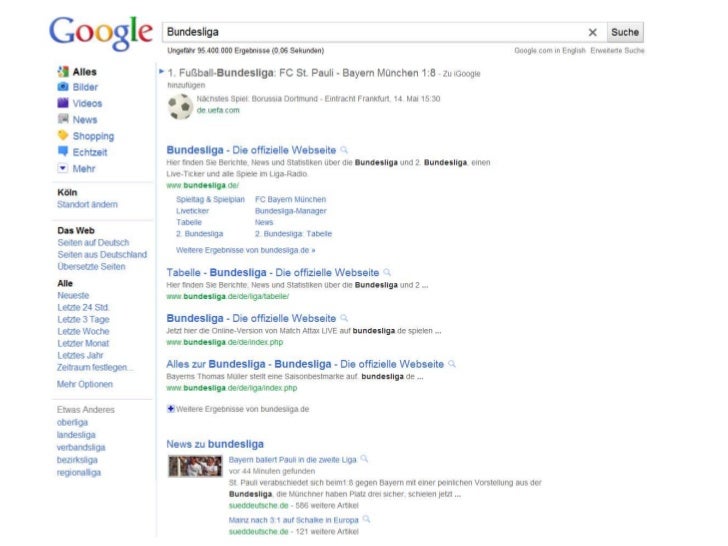Screen dimensions: 728x546
Task: Open FC Bayern München sitelink
Action: [291, 199]
